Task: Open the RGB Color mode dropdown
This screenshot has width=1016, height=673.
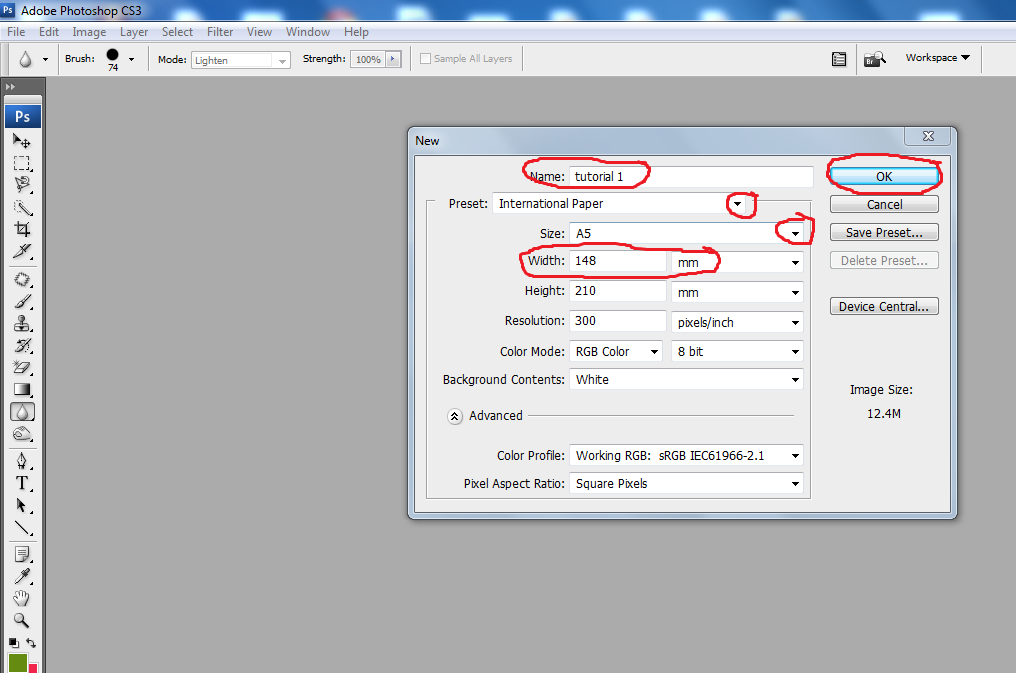Action: pos(654,352)
